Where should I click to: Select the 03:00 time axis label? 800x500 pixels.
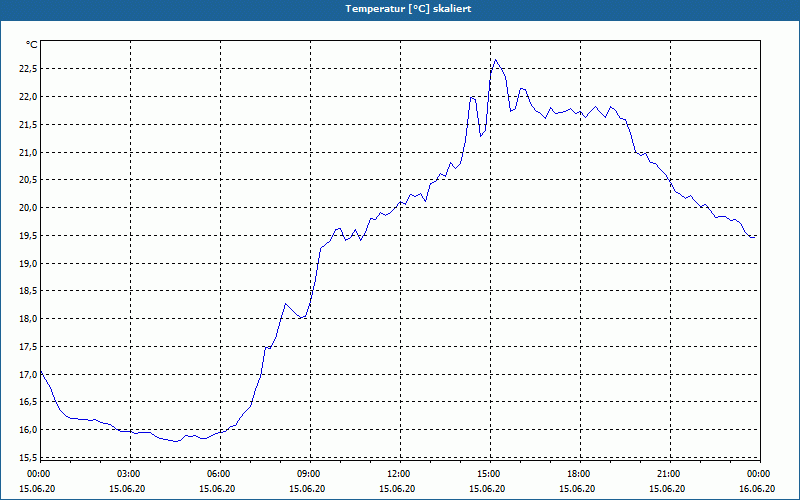[x=130, y=474]
